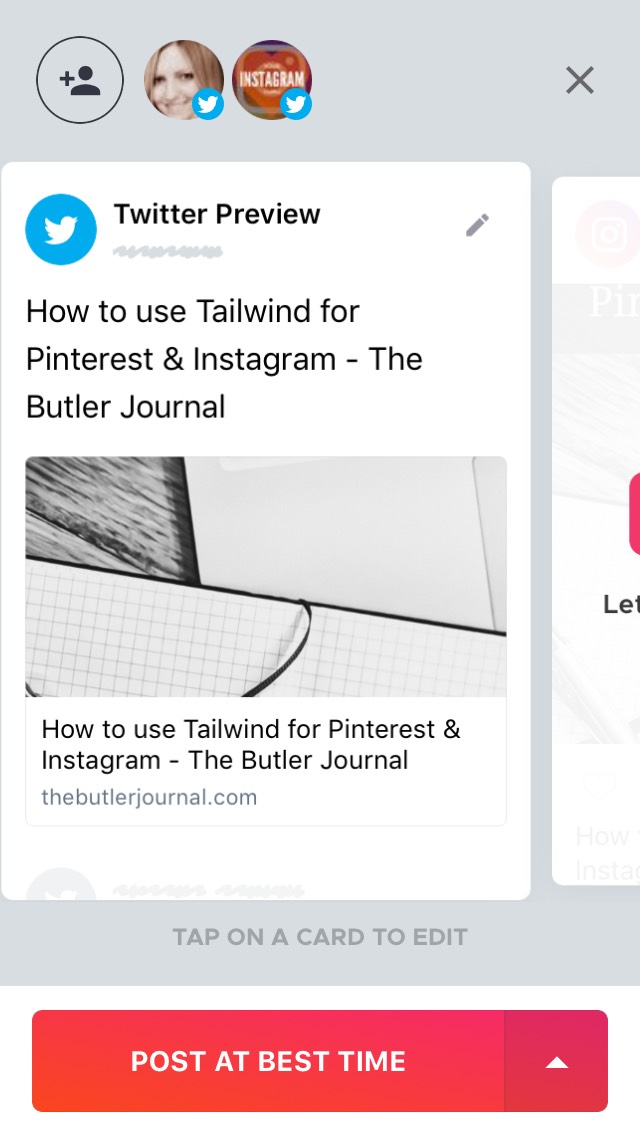The image size is (640, 1136).
Task: Open the Twitter Preview card heading
Action: (217, 214)
